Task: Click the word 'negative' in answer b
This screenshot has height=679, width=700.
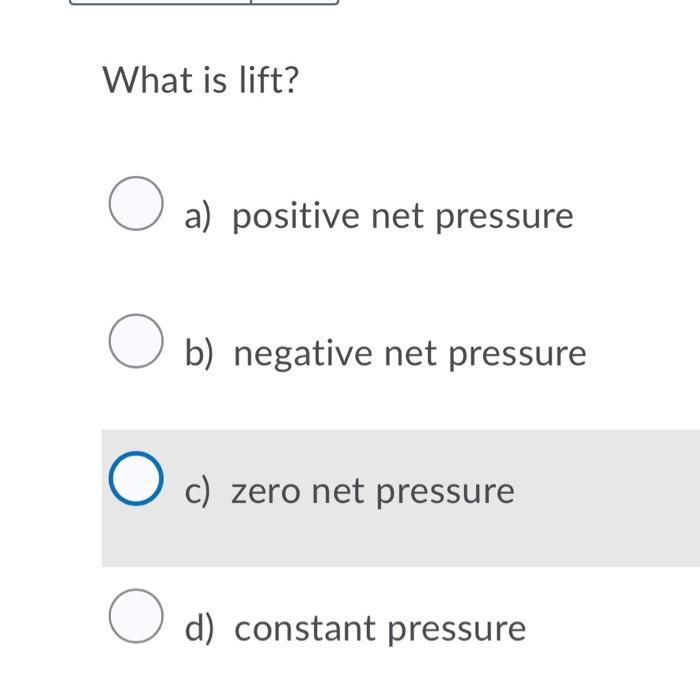Action: (303, 354)
